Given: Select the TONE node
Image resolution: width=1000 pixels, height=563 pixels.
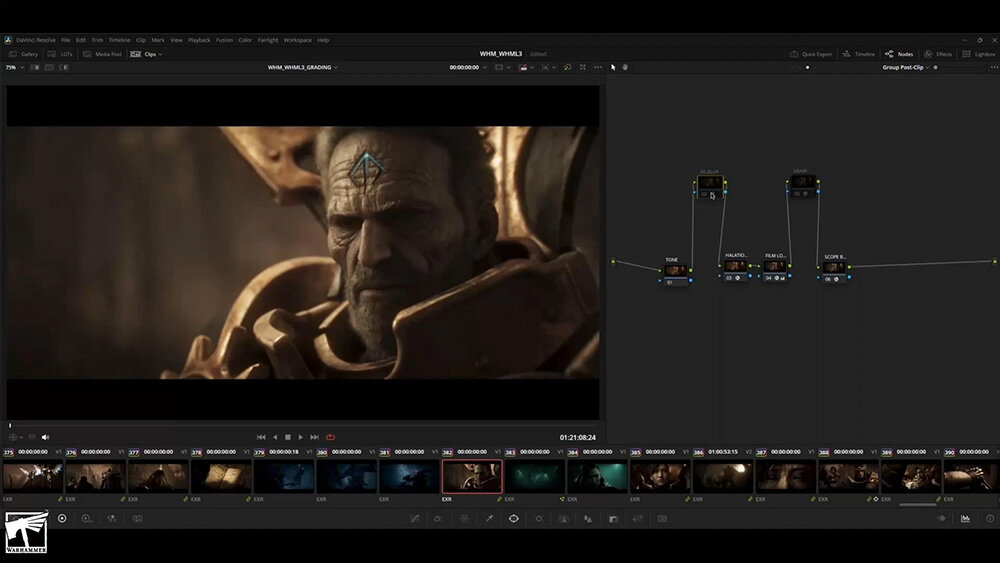Looking at the screenshot, I should 677,270.
